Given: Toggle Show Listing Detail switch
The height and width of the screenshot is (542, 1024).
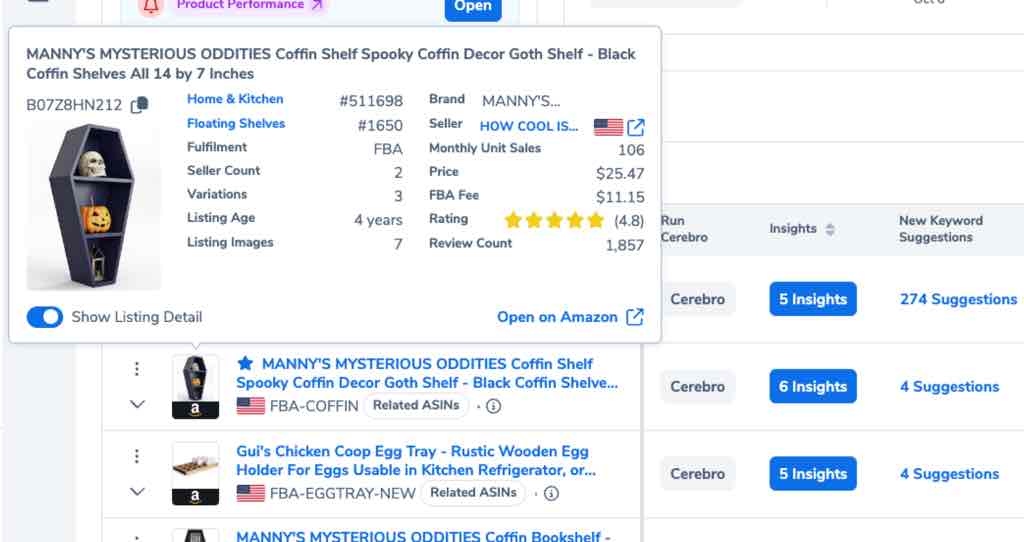Looking at the screenshot, I should tap(44, 317).
